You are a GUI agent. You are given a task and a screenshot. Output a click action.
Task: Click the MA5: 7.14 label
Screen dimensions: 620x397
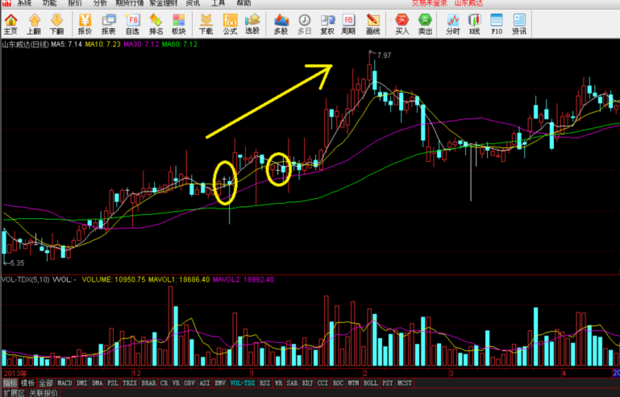(66, 44)
